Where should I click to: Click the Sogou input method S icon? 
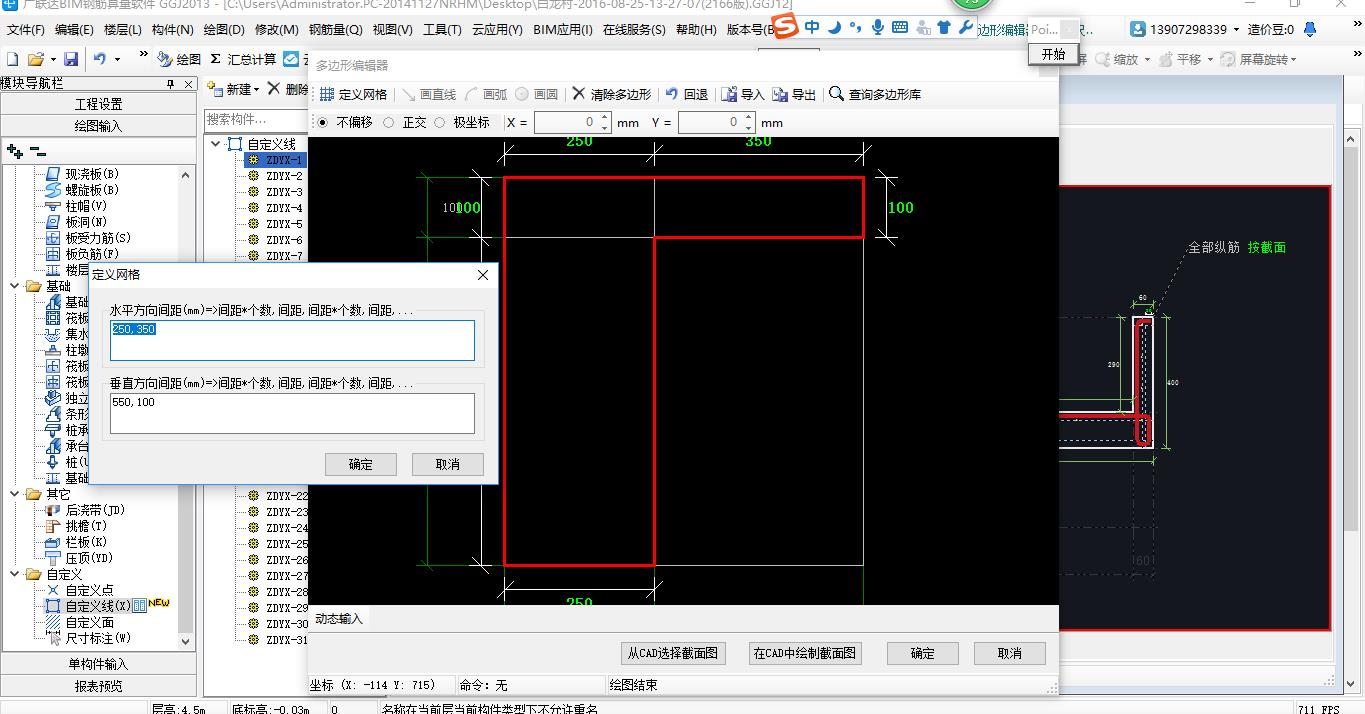[x=787, y=27]
